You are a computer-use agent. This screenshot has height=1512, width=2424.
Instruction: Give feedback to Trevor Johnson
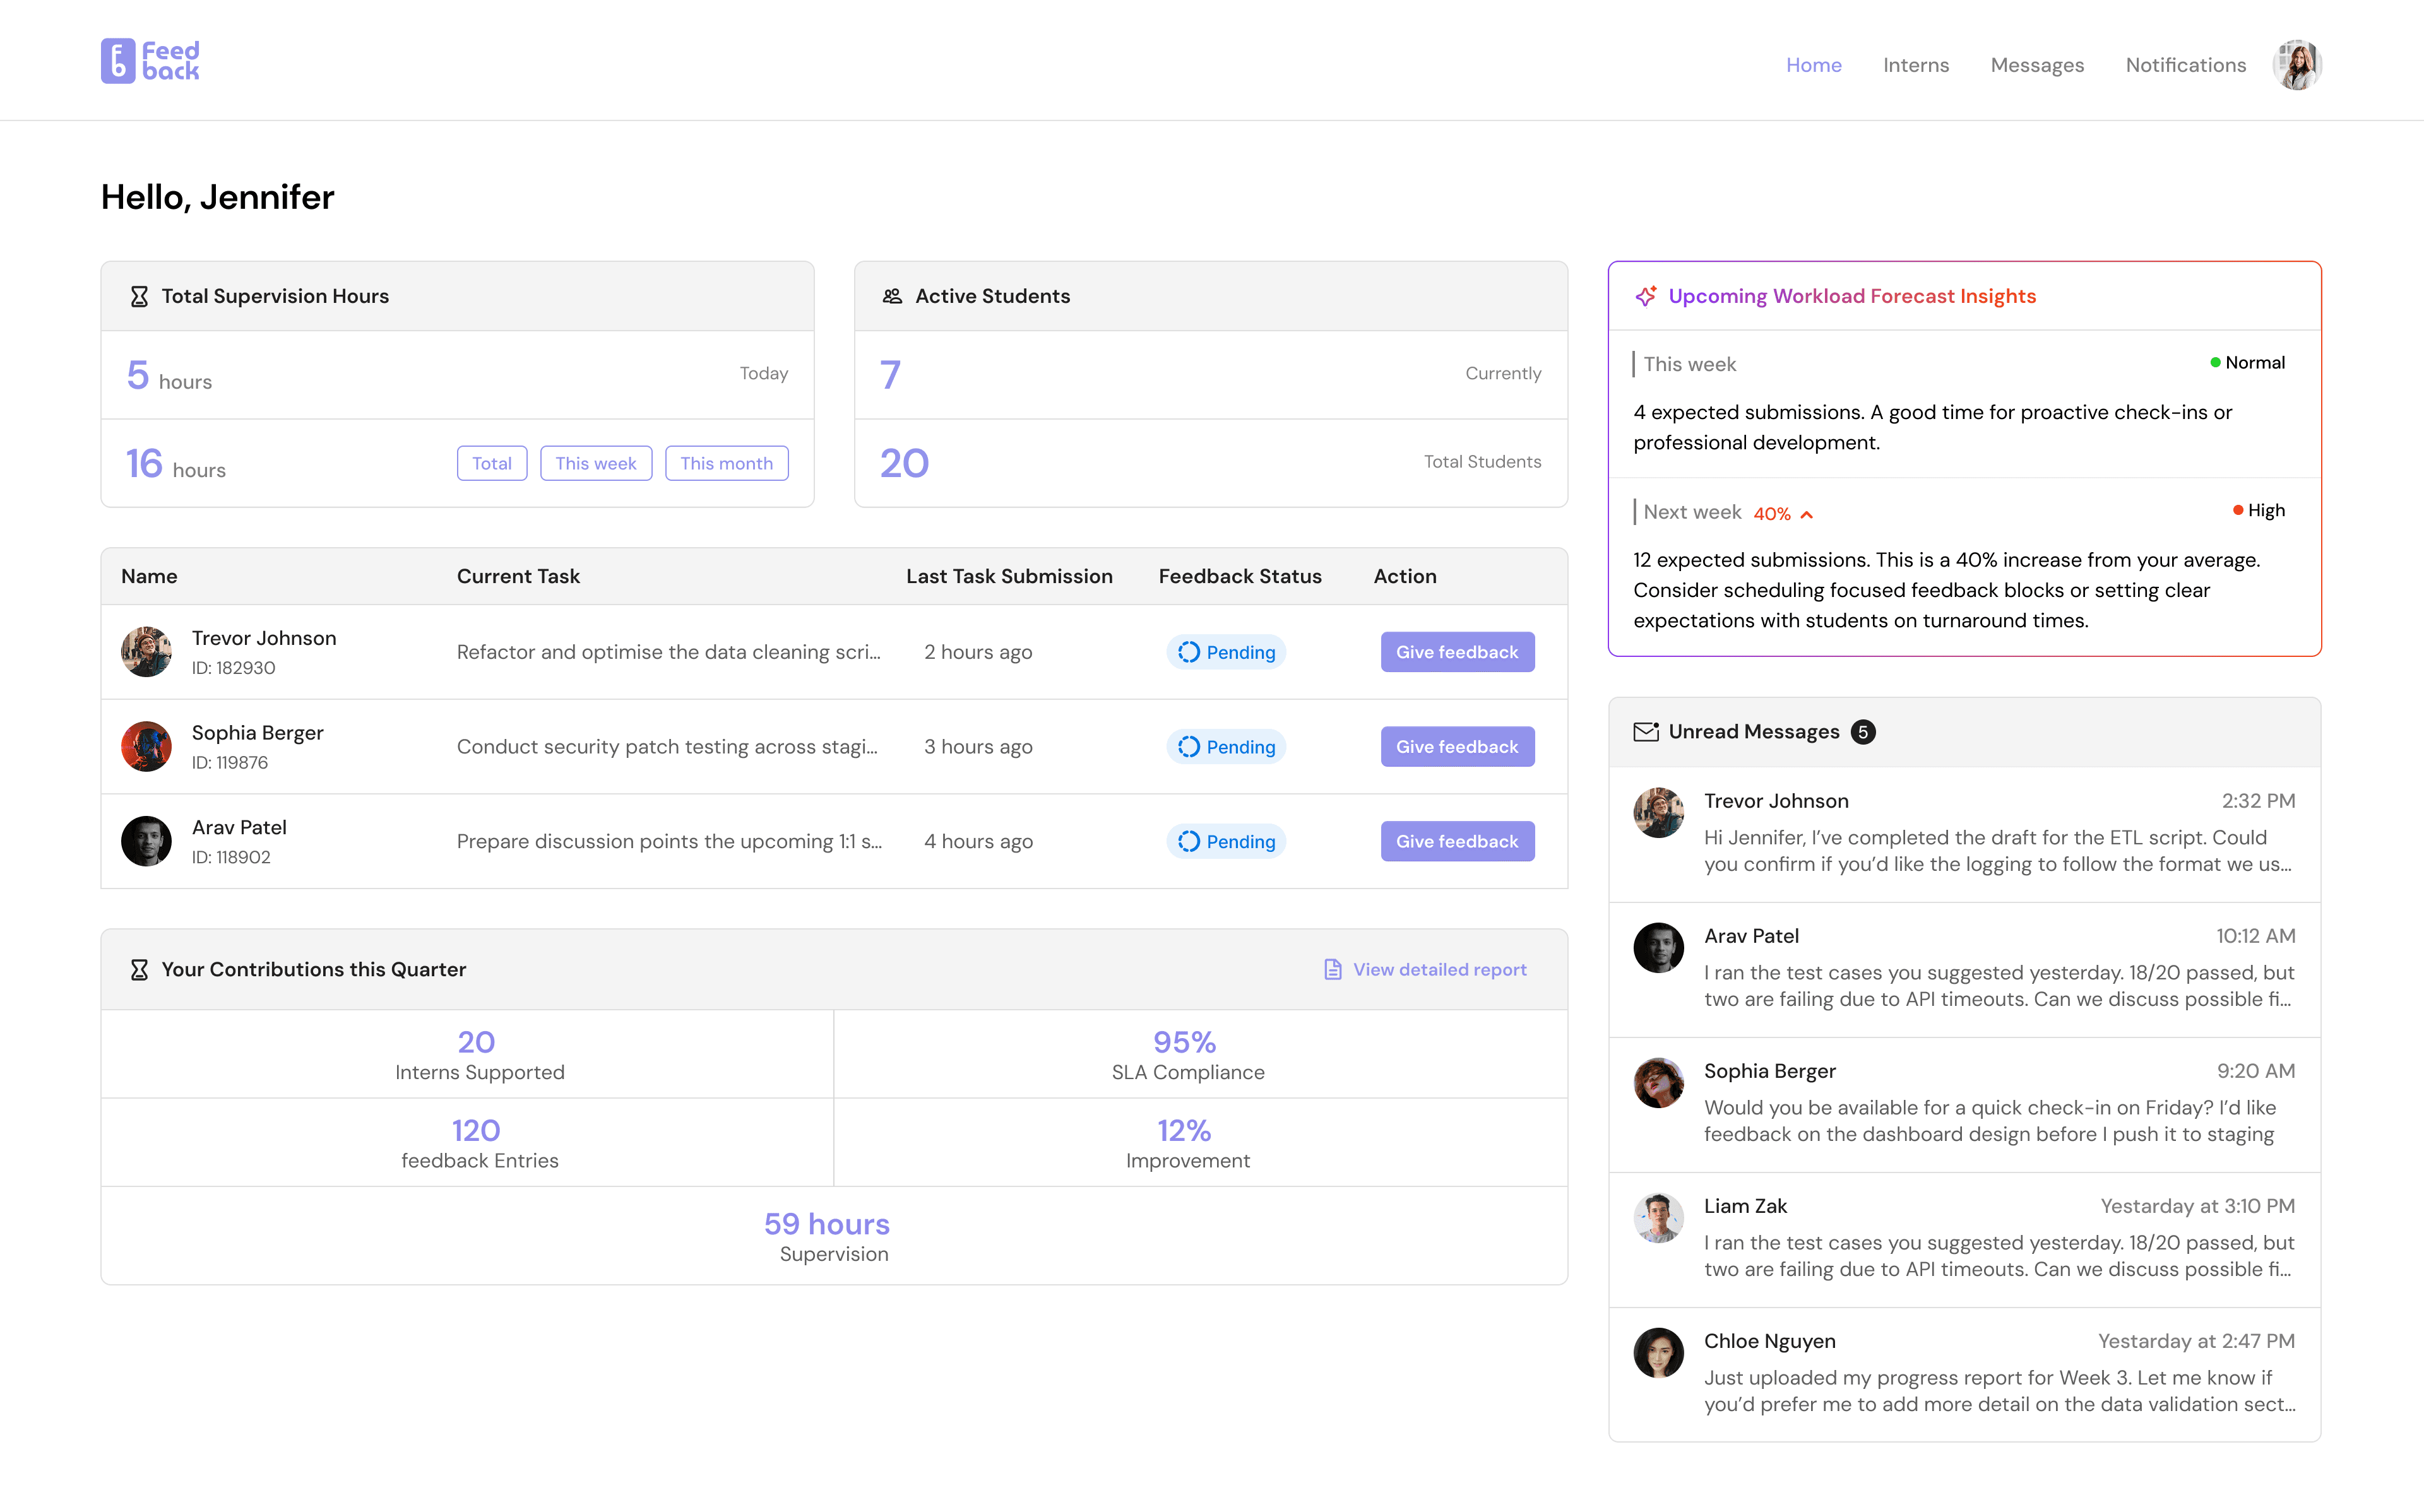coord(1457,652)
